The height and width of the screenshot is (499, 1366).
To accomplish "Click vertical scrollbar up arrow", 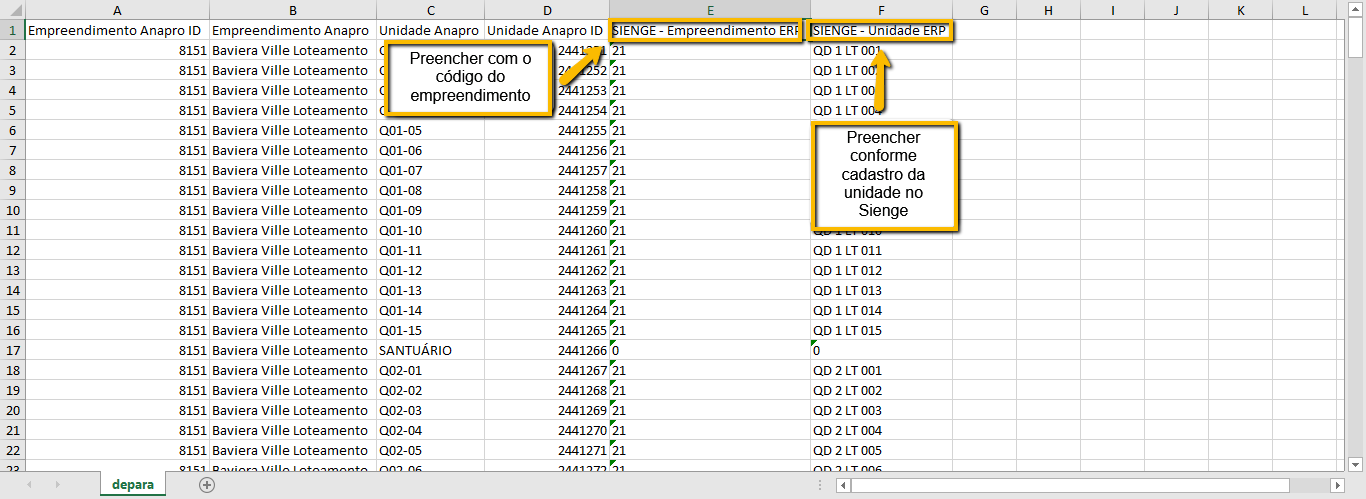I will pos(1356,9).
